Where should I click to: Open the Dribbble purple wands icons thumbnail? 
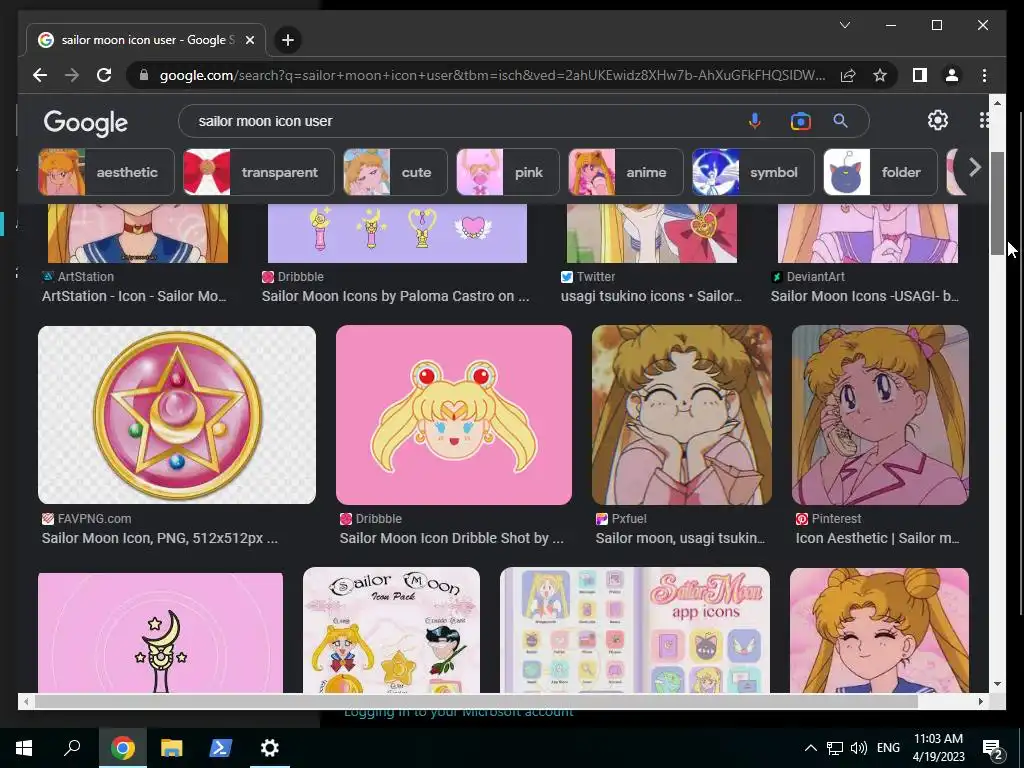pos(397,233)
